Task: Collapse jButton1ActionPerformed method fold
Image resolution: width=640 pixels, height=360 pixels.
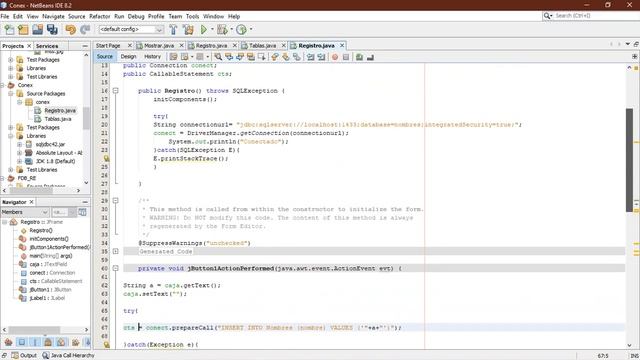Action: click(116, 268)
